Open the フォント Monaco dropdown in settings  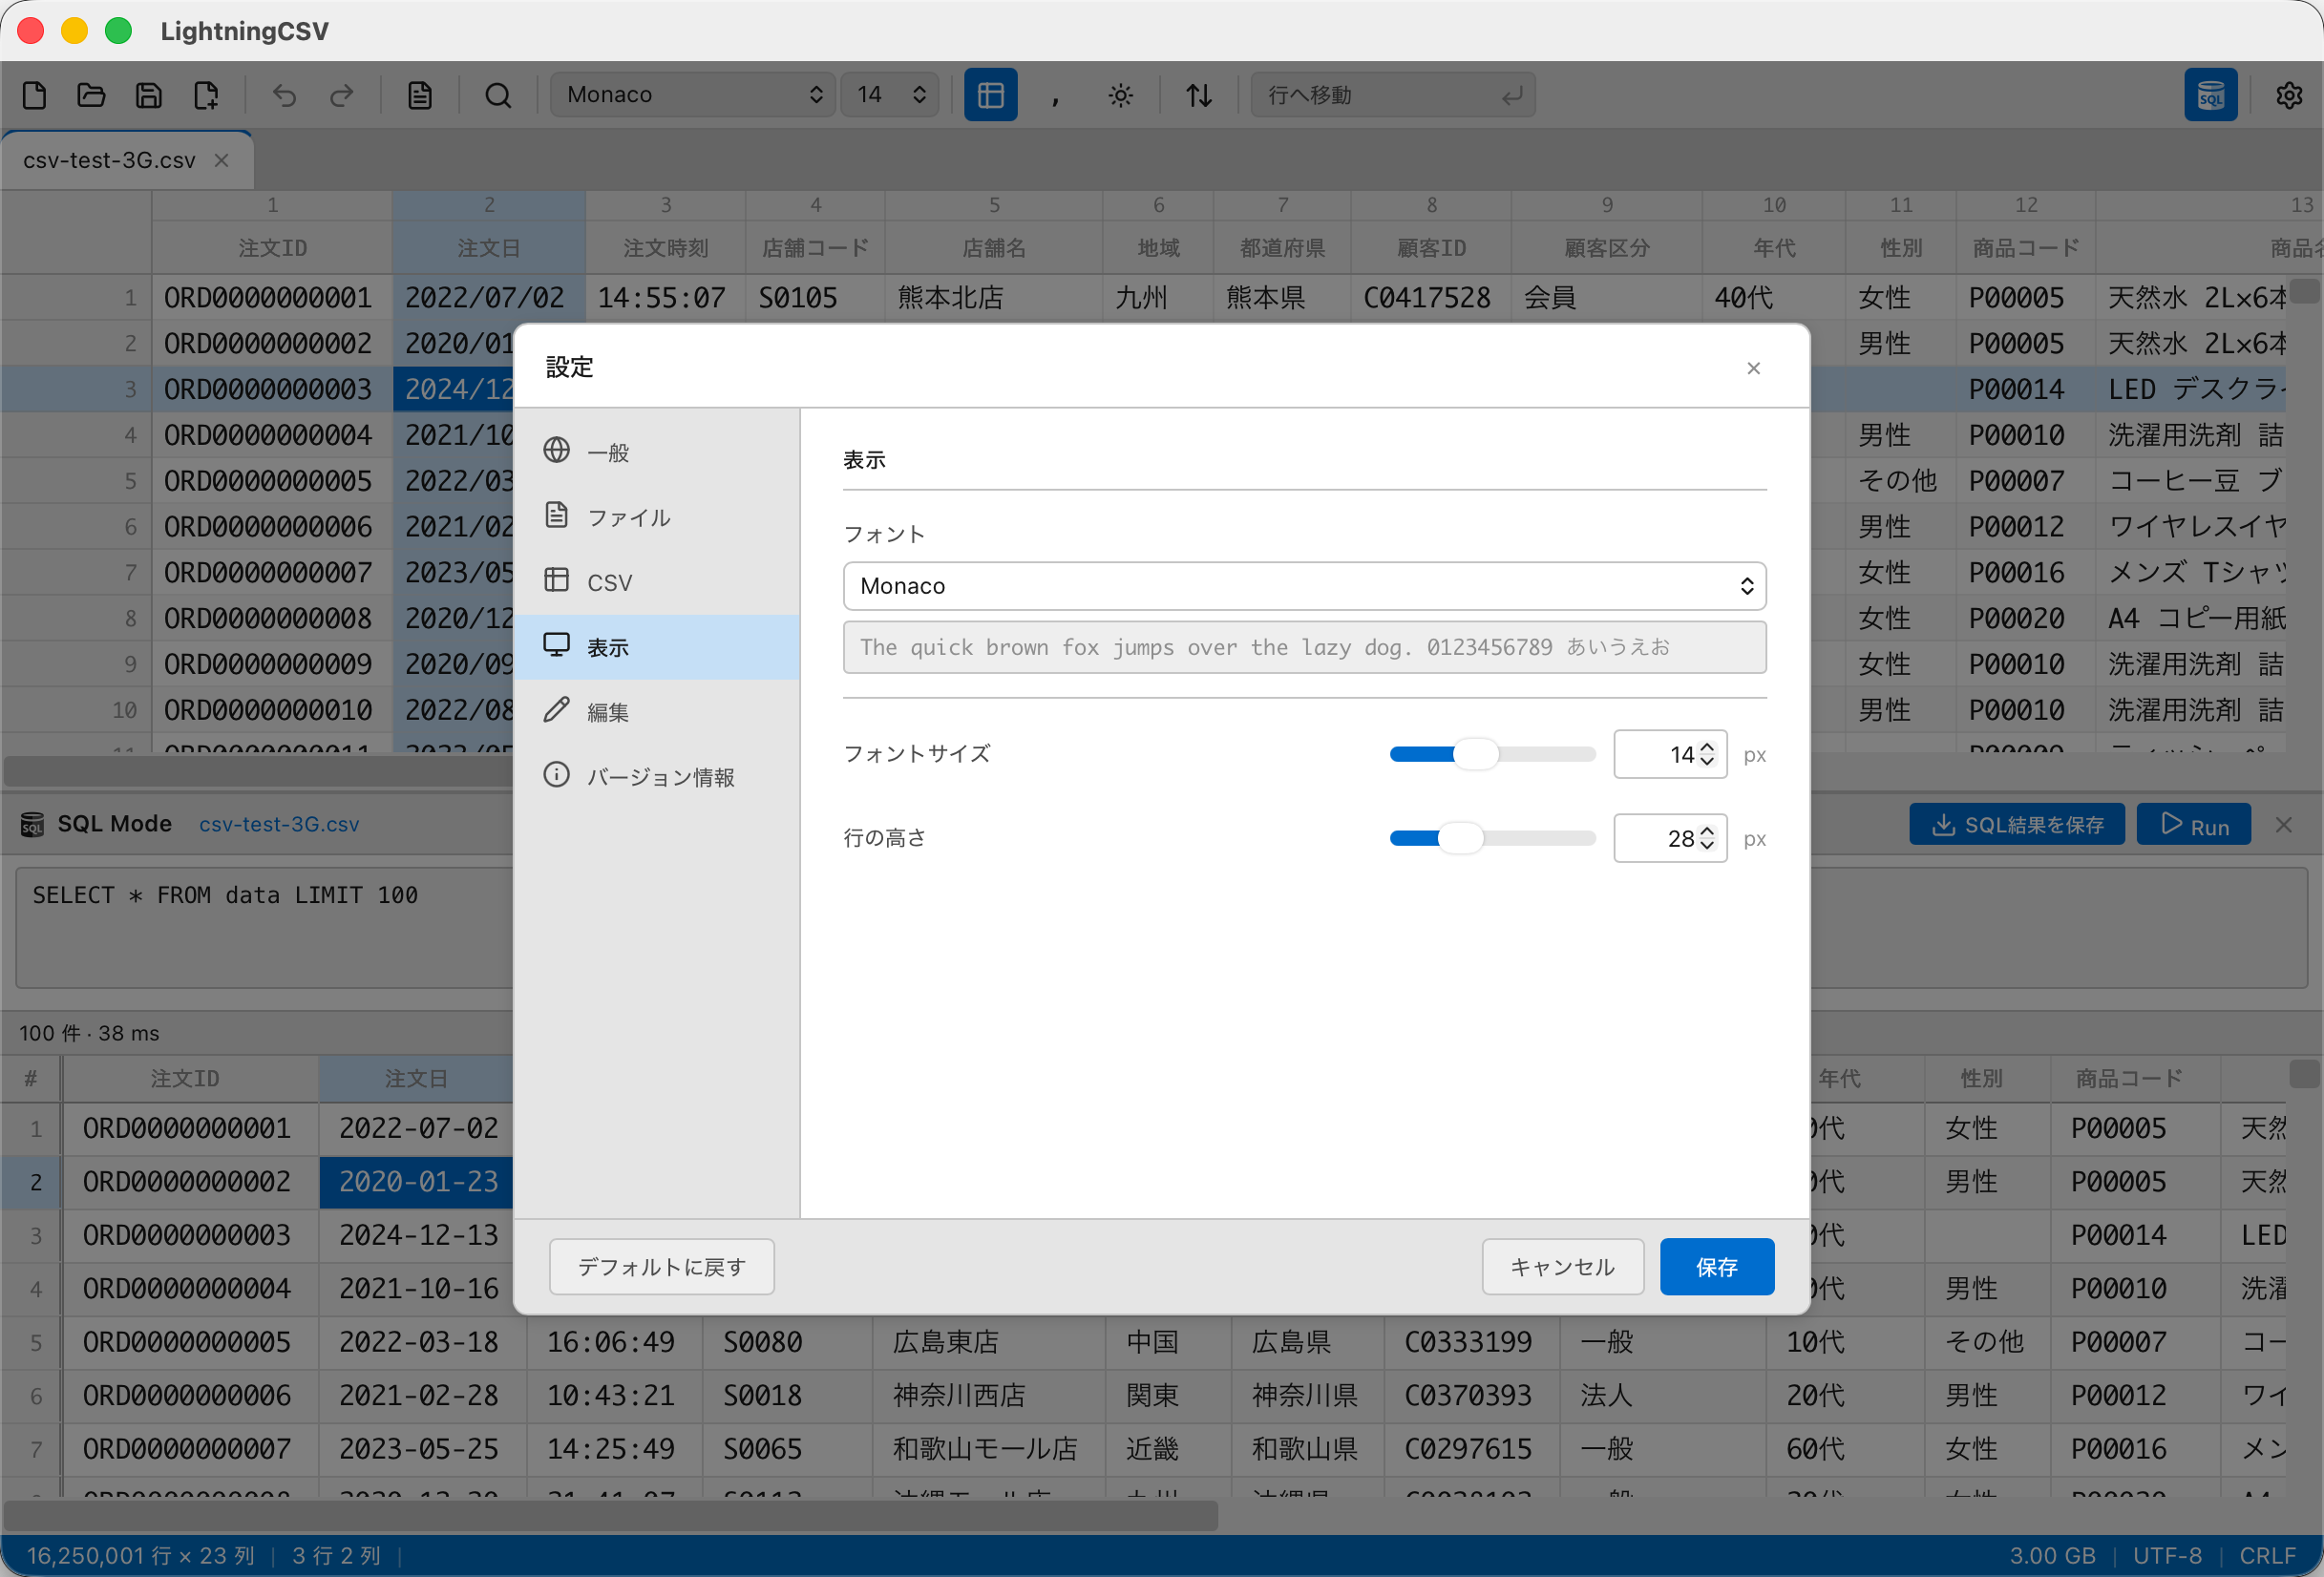[x=1304, y=586]
